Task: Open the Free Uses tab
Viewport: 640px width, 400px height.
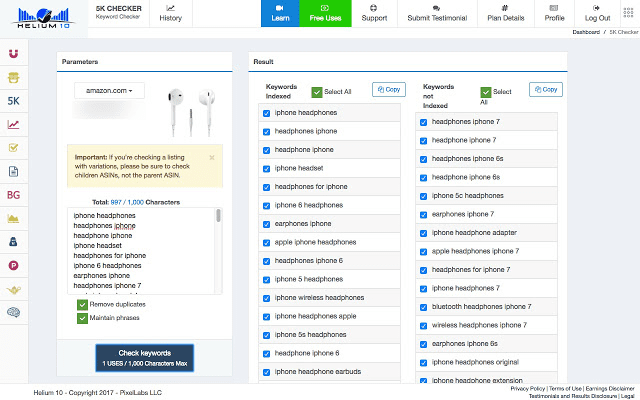Action: tap(325, 13)
